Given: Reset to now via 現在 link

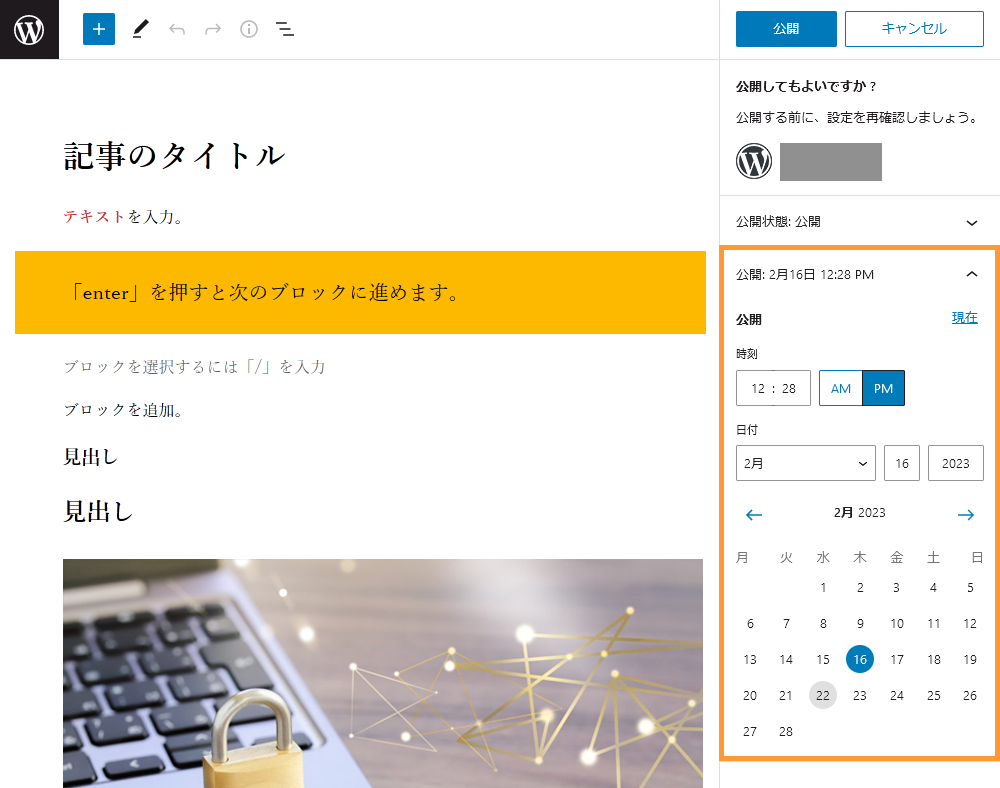Looking at the screenshot, I should coord(964,317).
